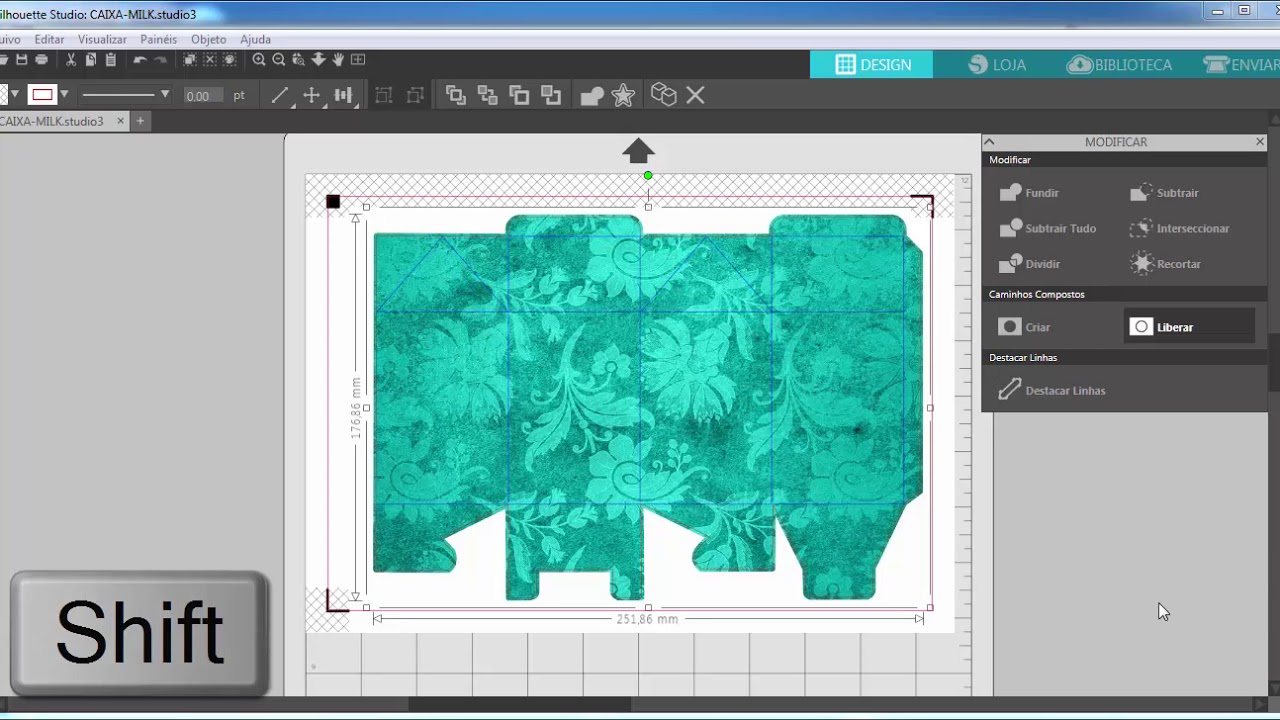Click the 3D boxes replicate icon

point(663,95)
